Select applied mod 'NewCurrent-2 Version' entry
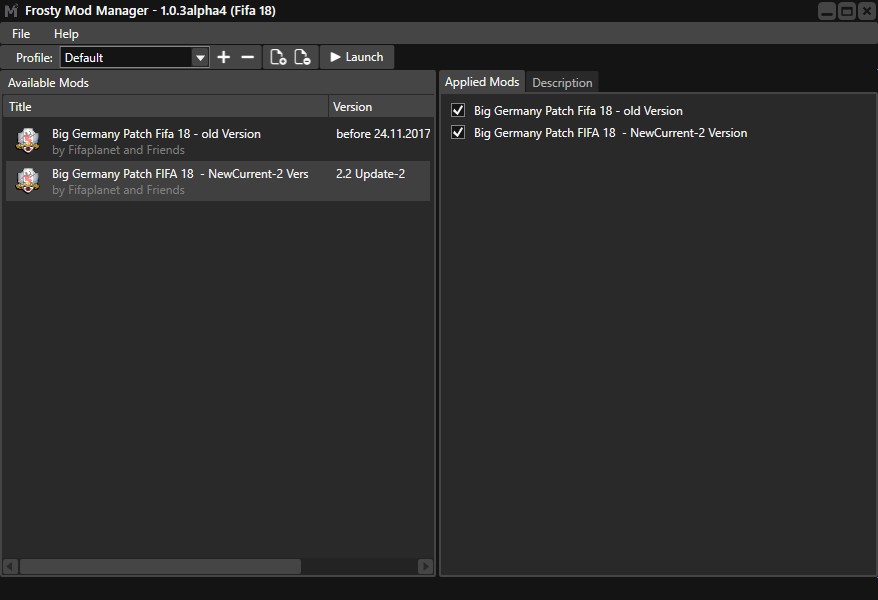 (610, 133)
